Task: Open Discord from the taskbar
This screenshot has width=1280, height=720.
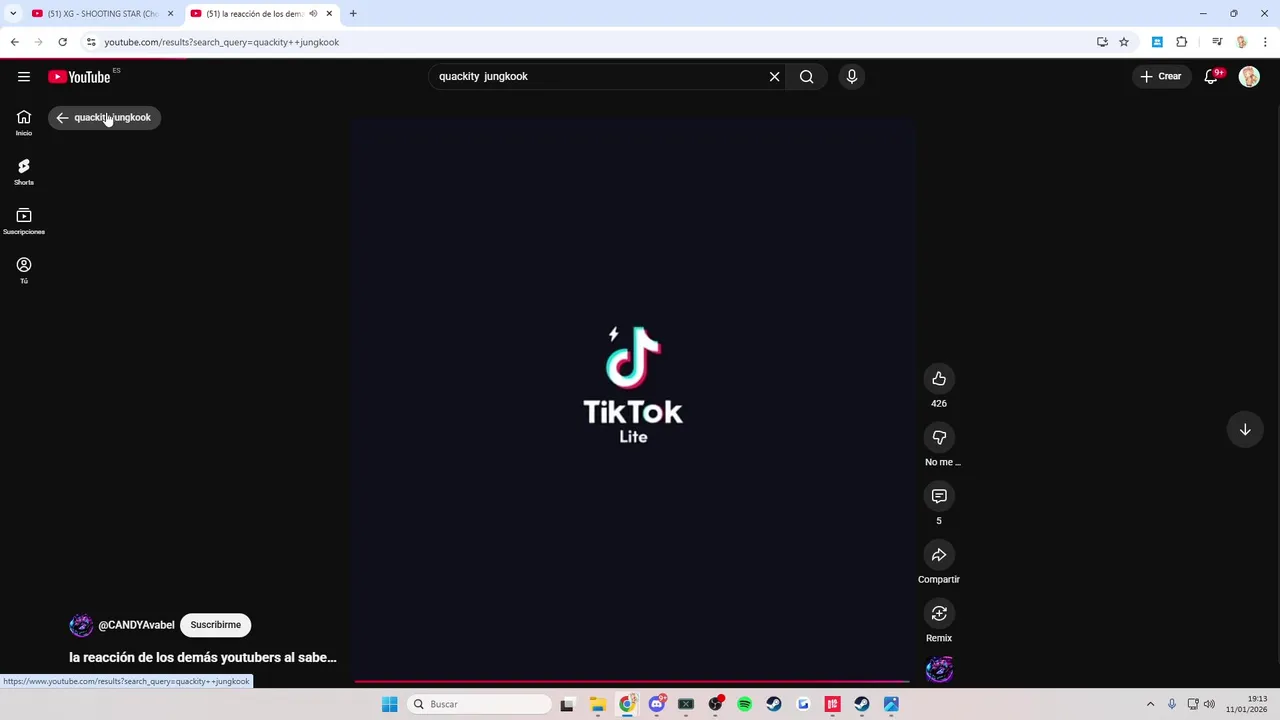Action: pos(656,704)
